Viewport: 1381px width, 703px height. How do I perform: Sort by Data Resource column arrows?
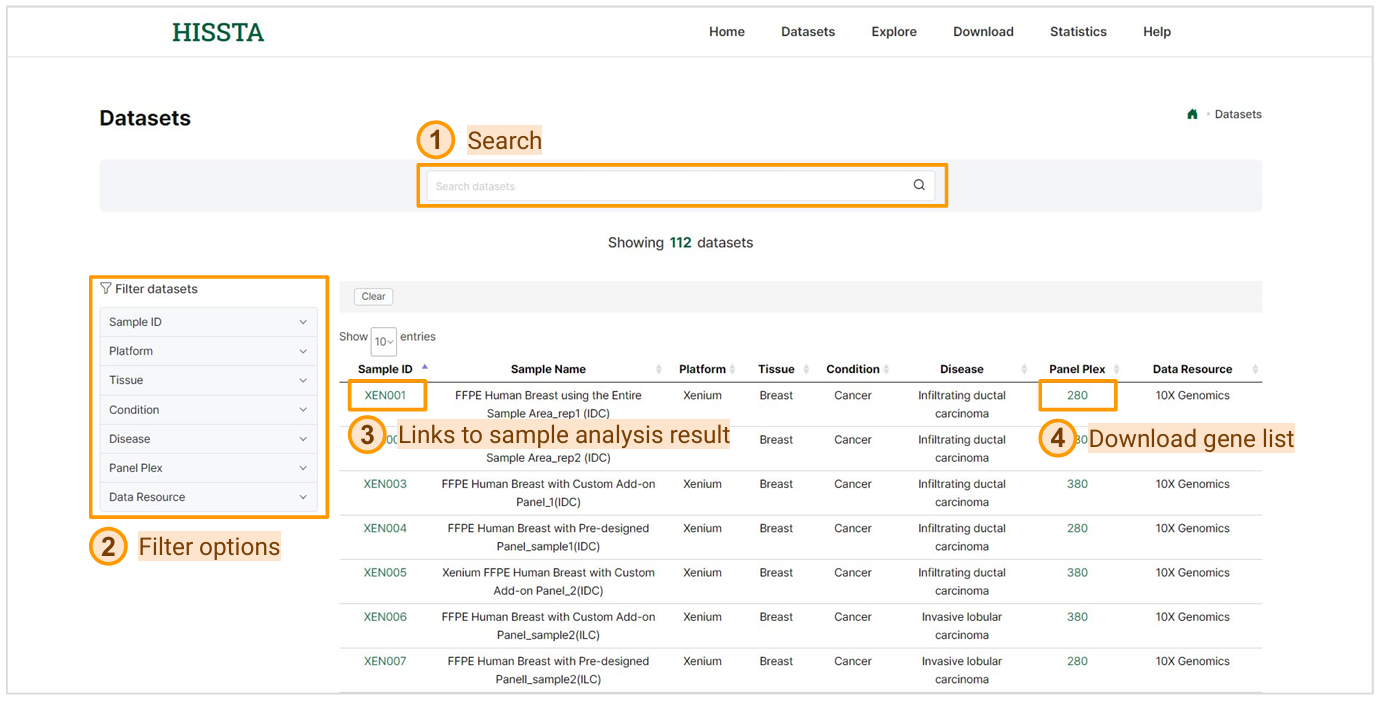[1255, 369]
